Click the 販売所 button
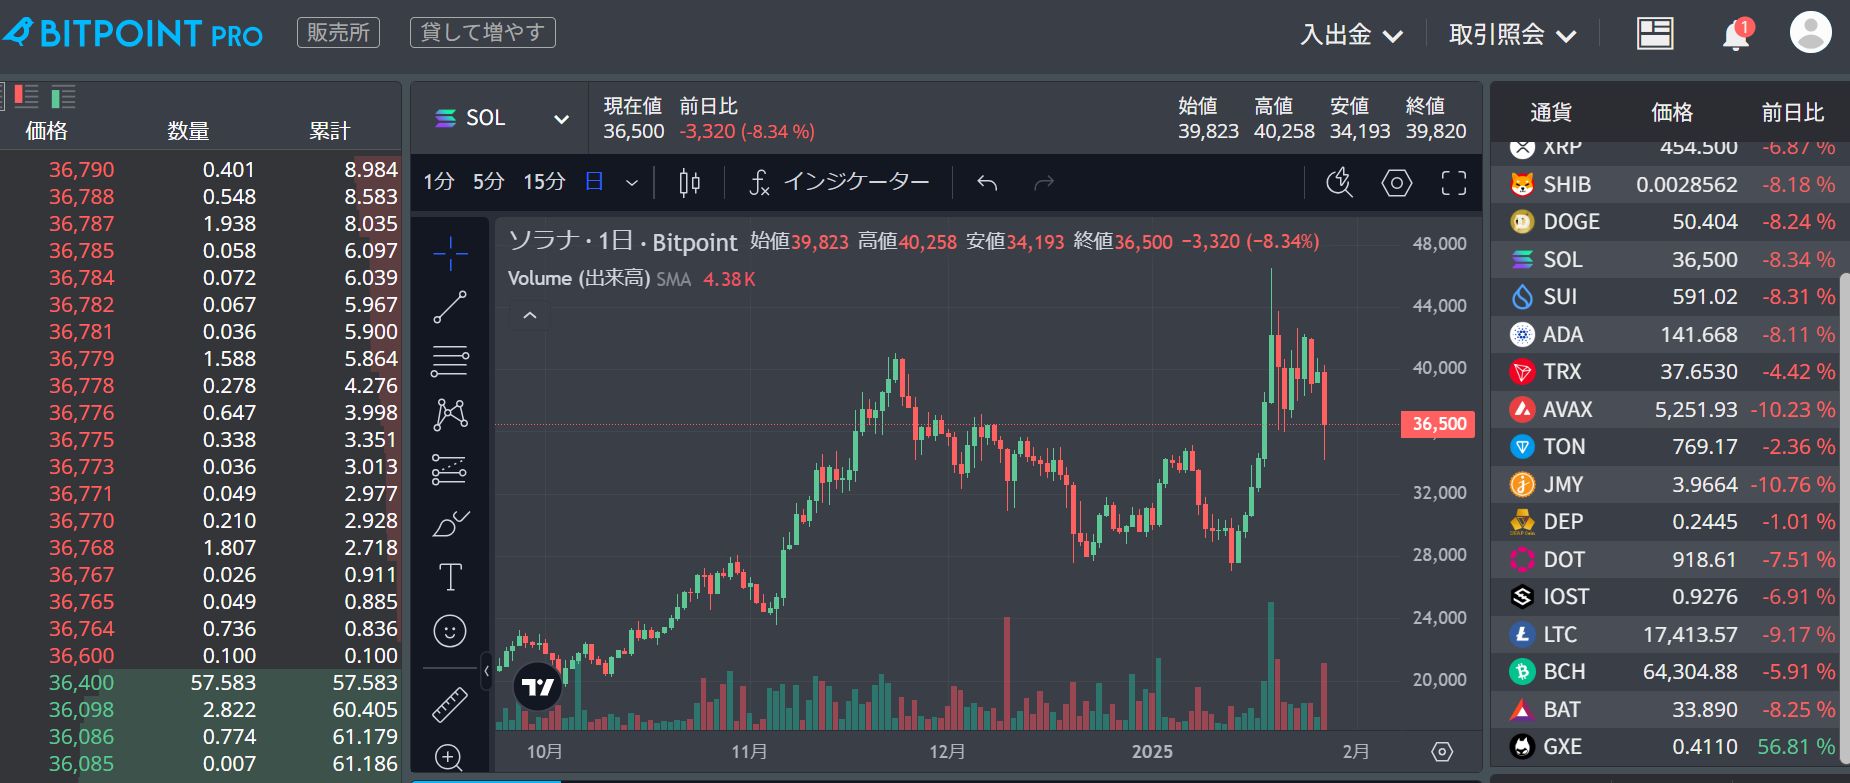This screenshot has width=1850, height=783. pos(338,33)
